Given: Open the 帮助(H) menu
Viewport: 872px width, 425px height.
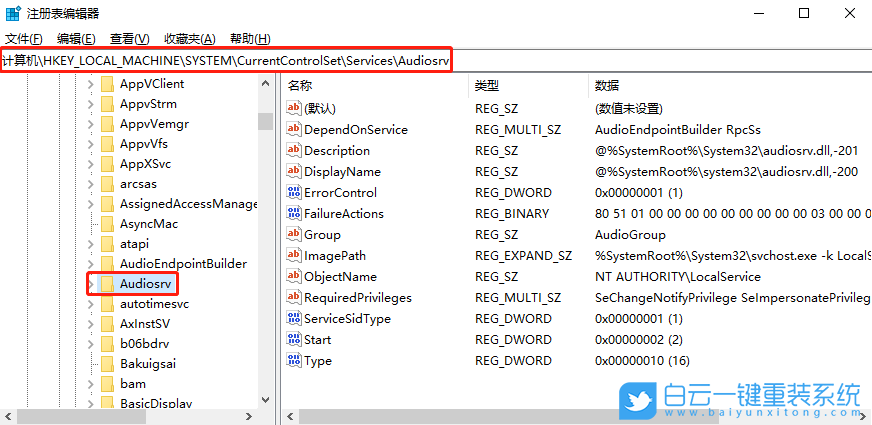Looking at the screenshot, I should [x=250, y=39].
